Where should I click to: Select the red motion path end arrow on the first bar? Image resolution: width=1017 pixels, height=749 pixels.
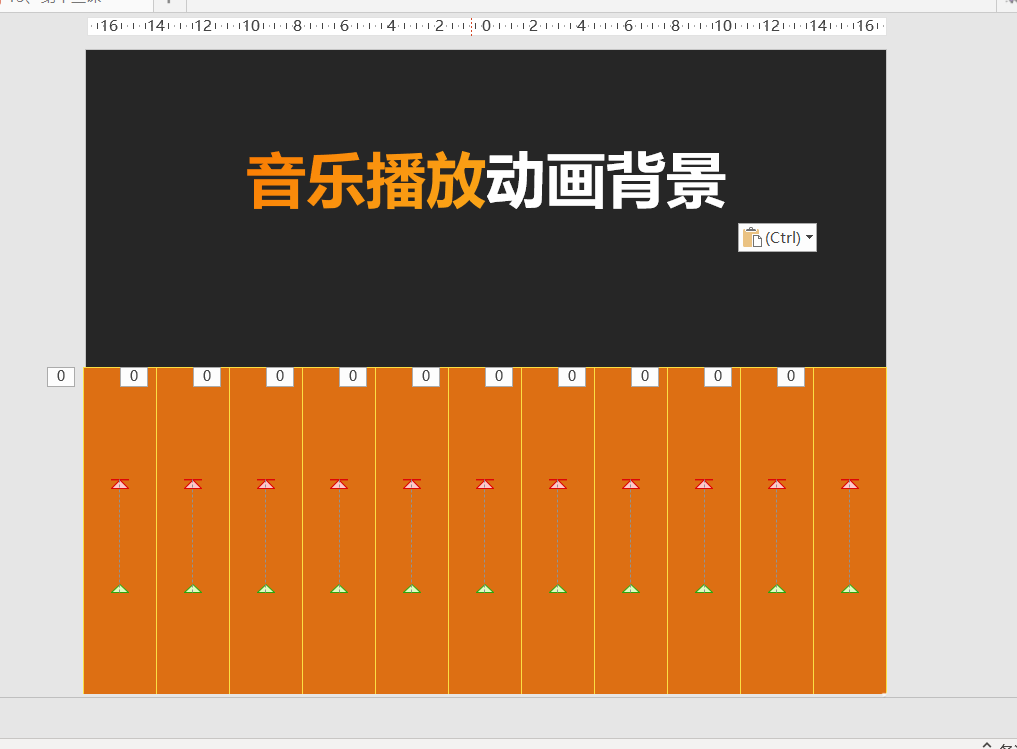click(119, 484)
